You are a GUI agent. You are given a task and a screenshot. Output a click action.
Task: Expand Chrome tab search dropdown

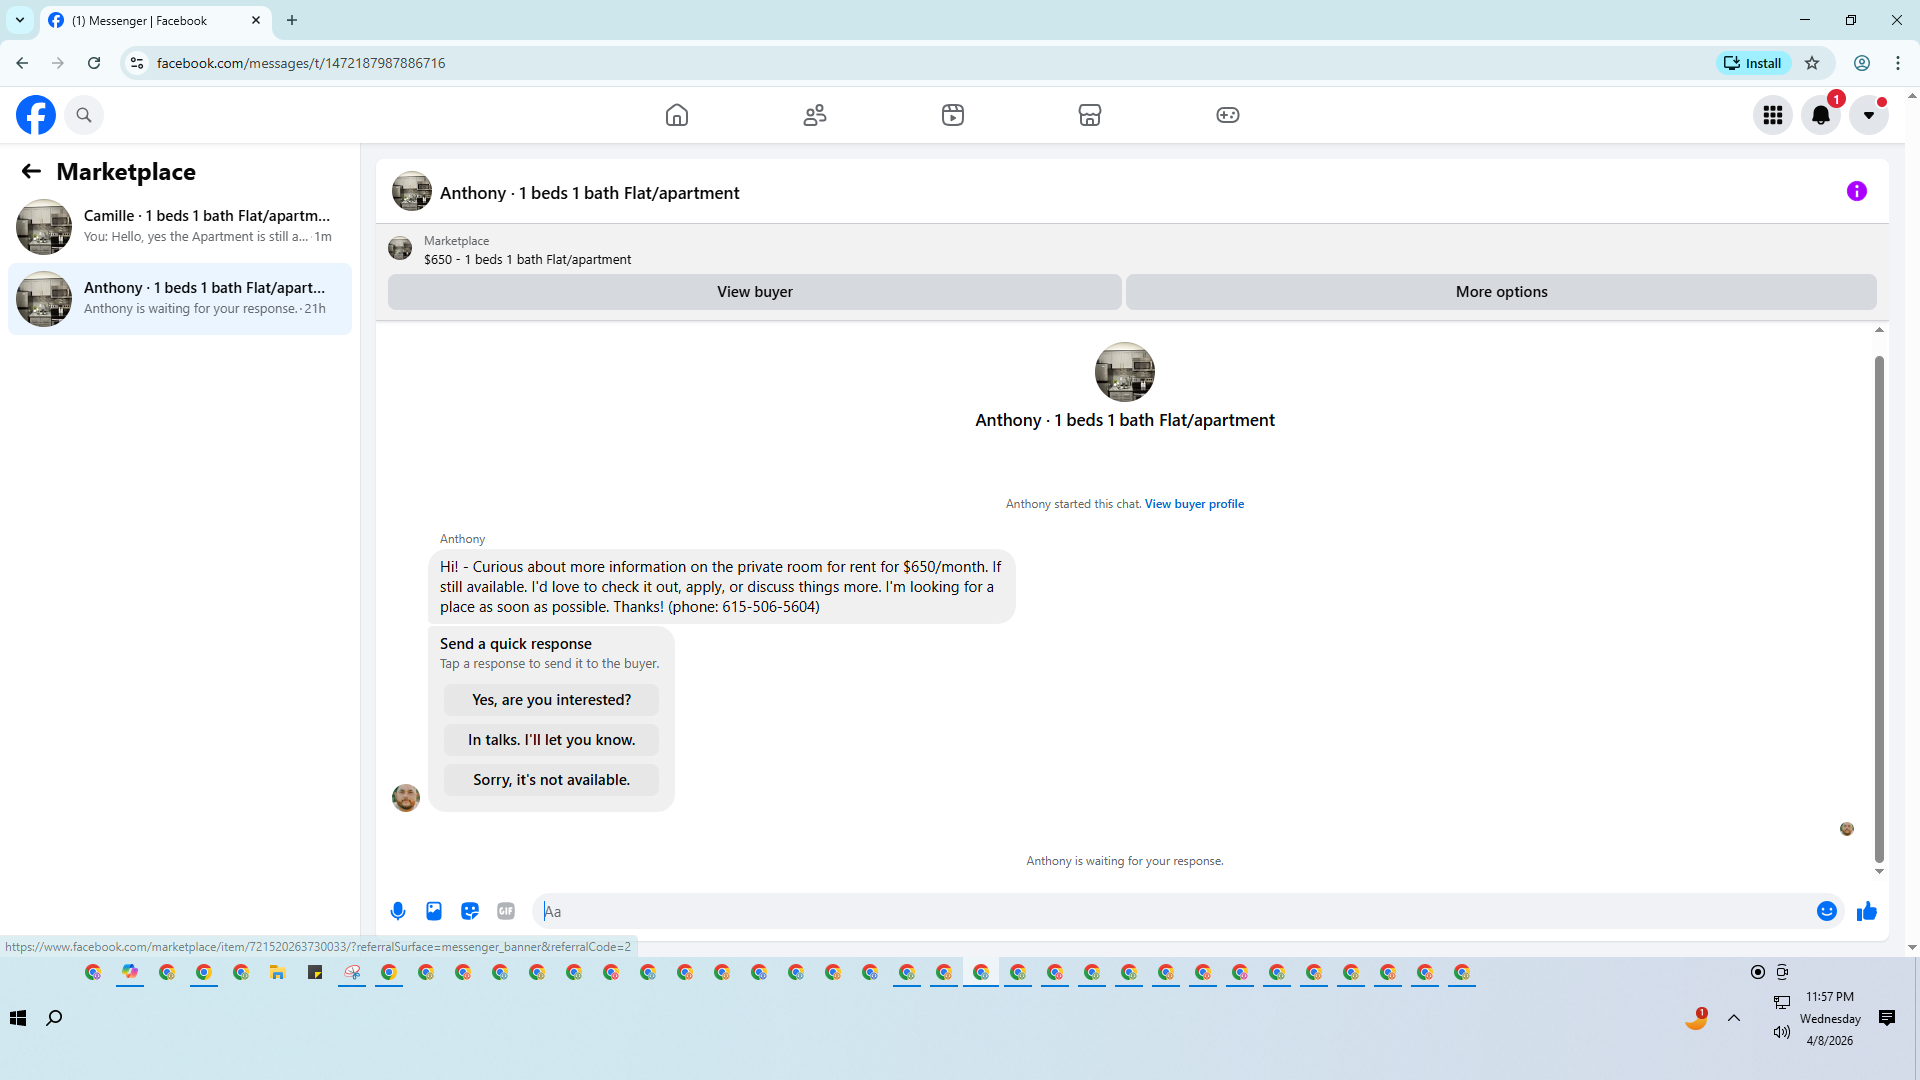click(20, 20)
